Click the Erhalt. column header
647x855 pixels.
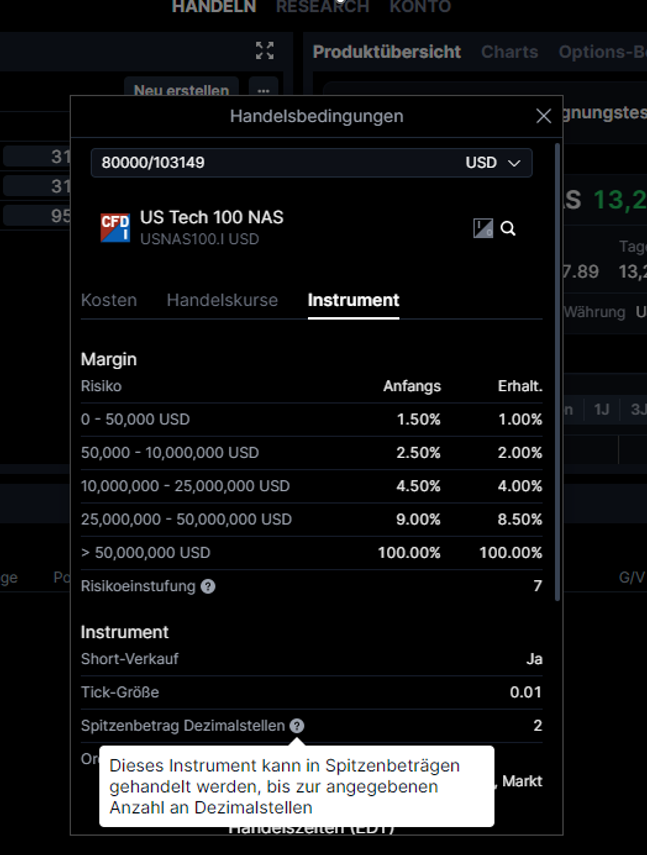[520, 386]
